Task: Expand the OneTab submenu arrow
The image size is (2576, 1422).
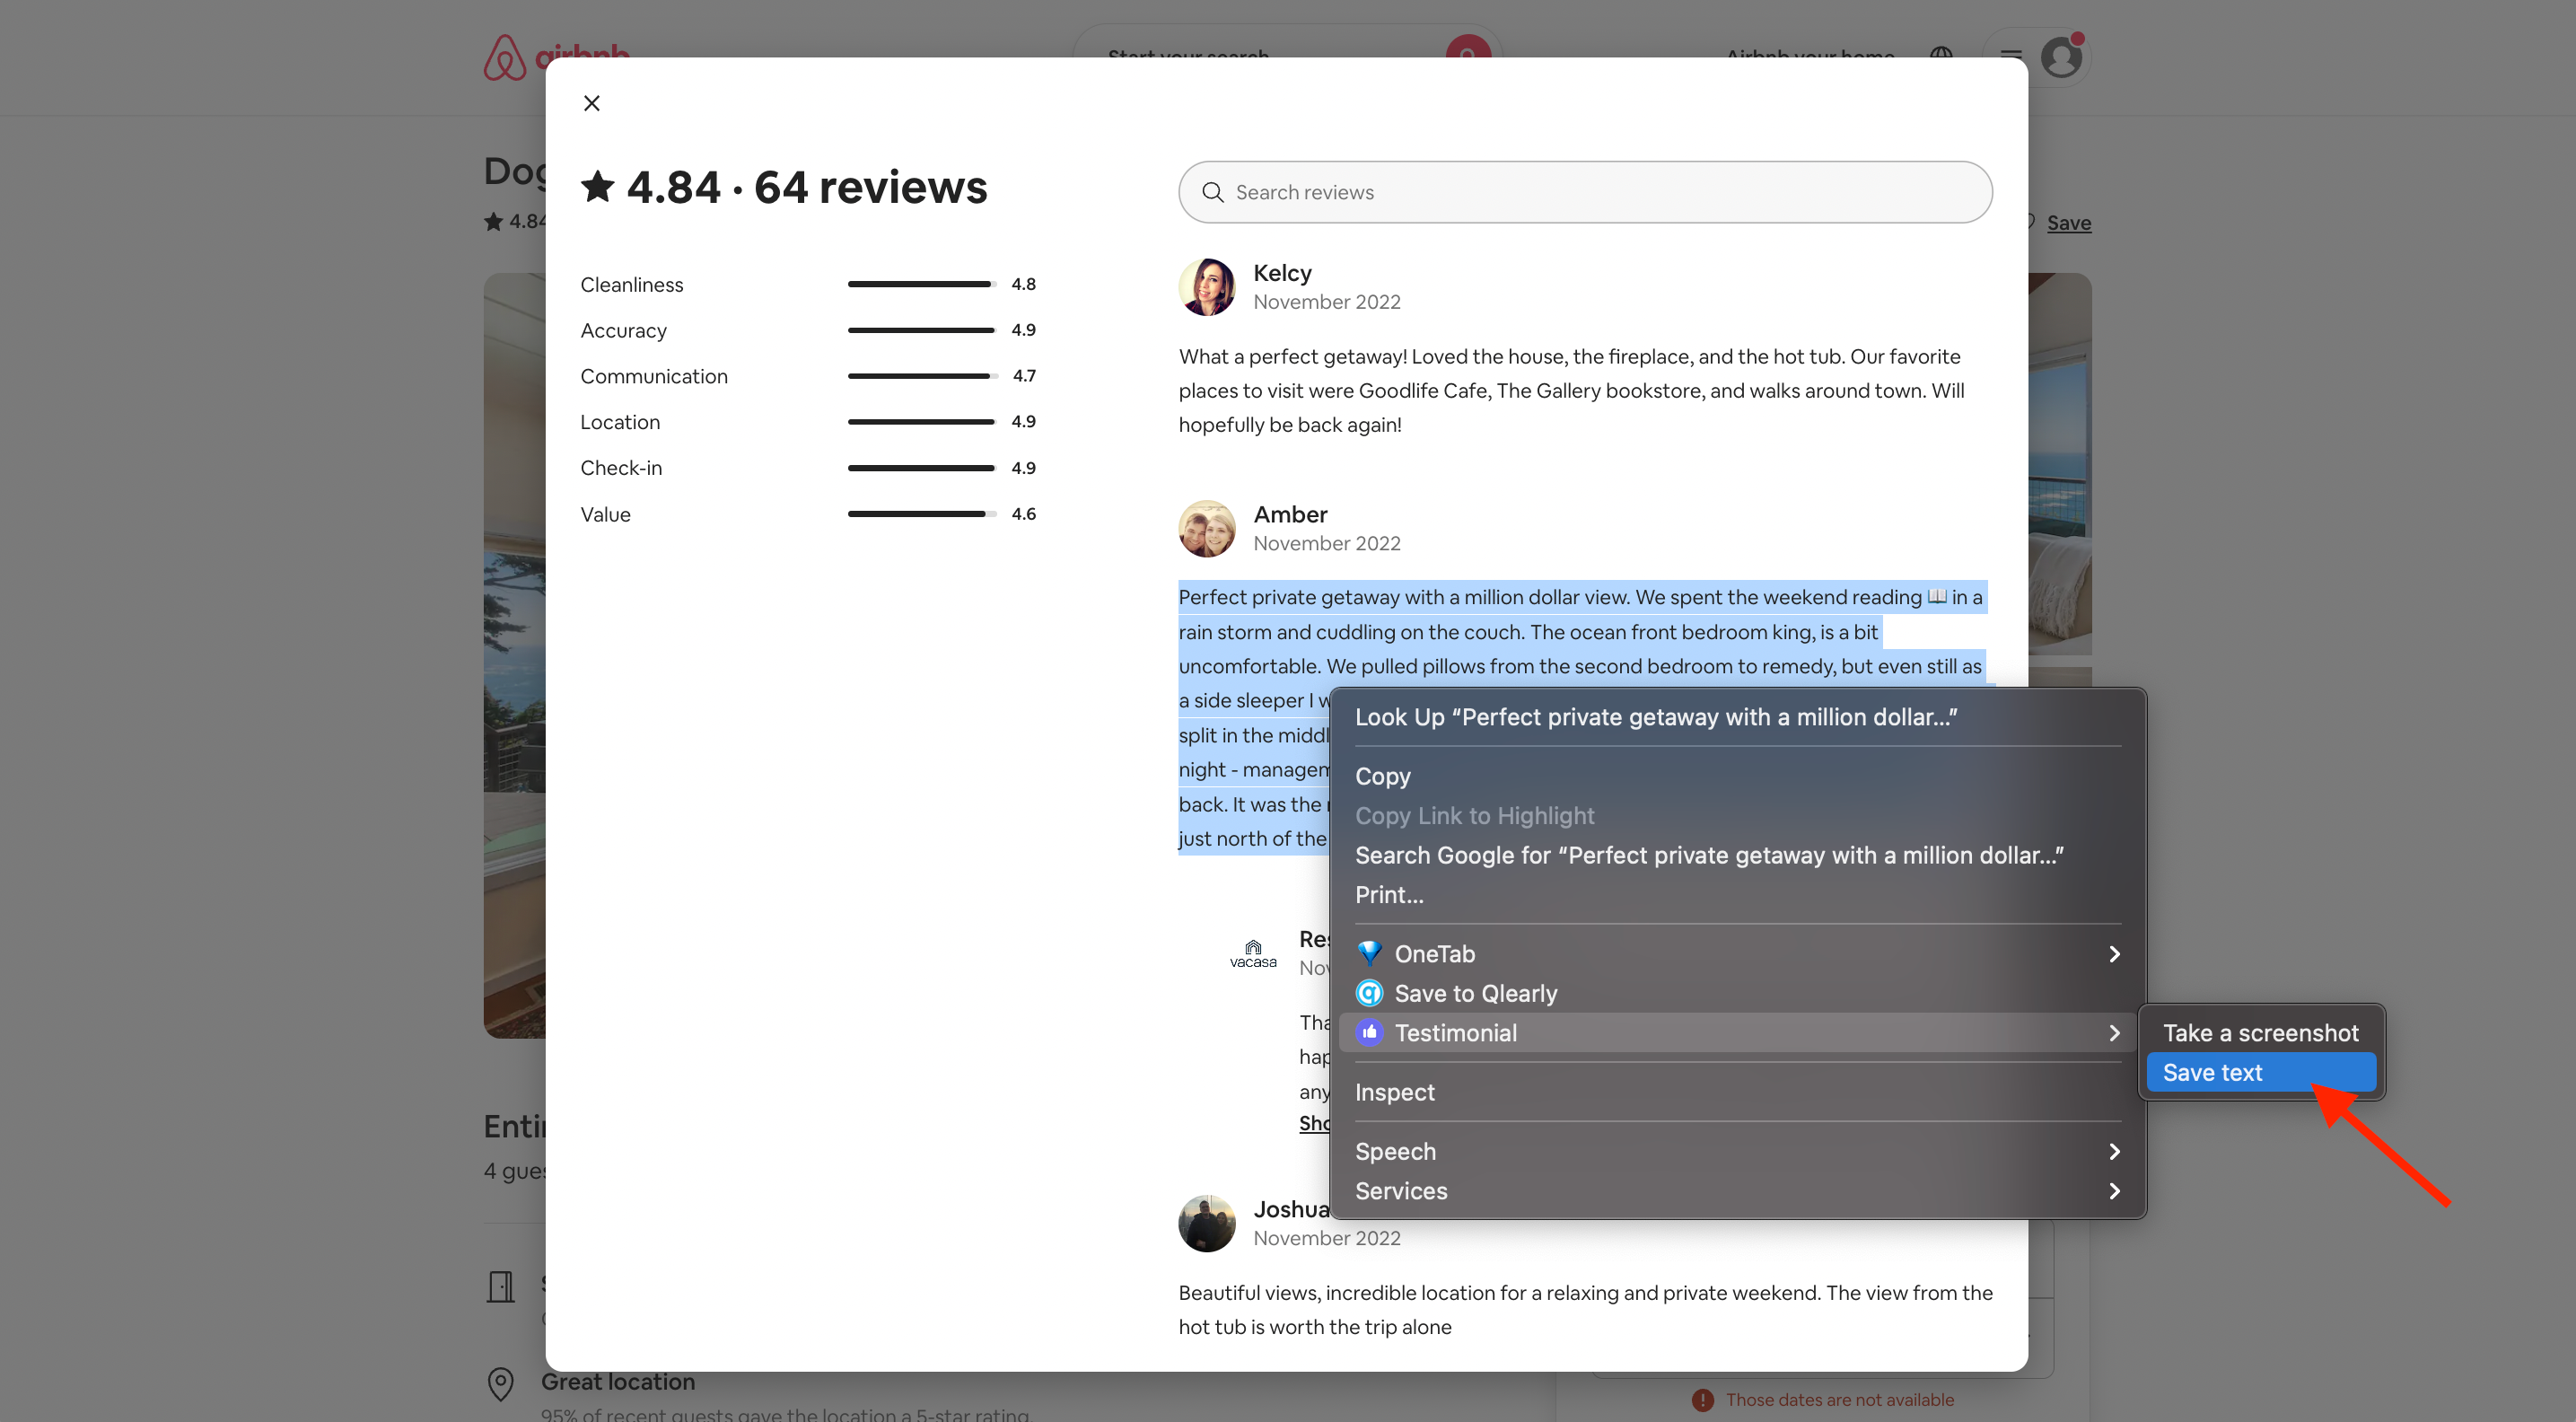Action: pos(2113,953)
